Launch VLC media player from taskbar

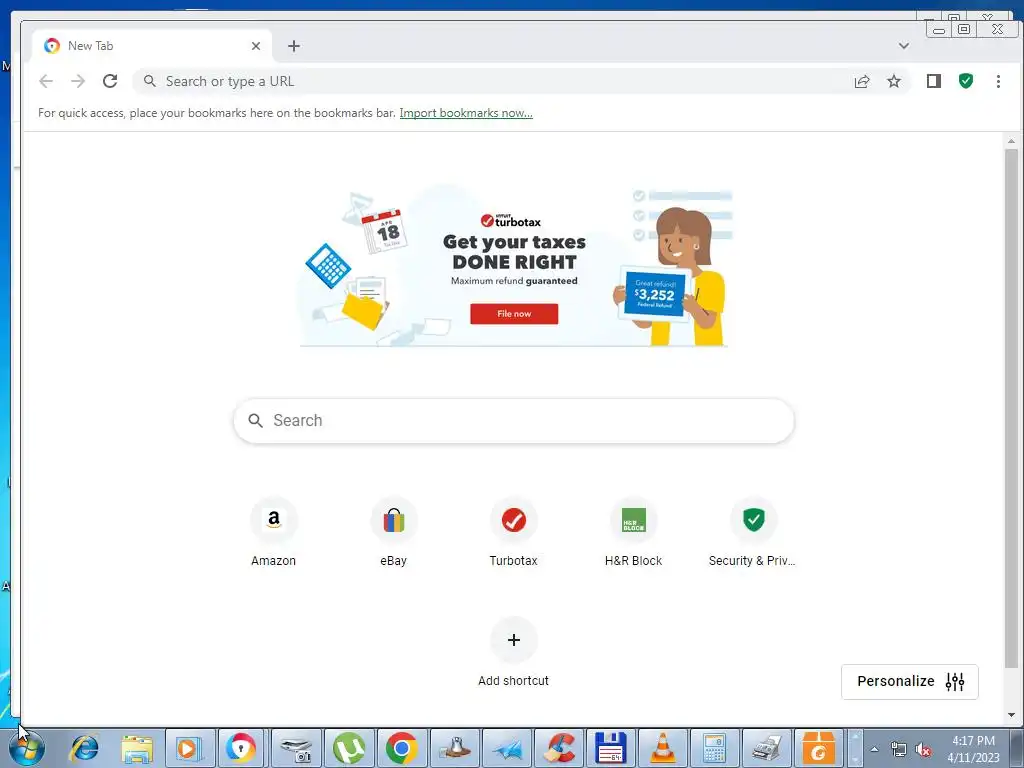click(x=662, y=748)
